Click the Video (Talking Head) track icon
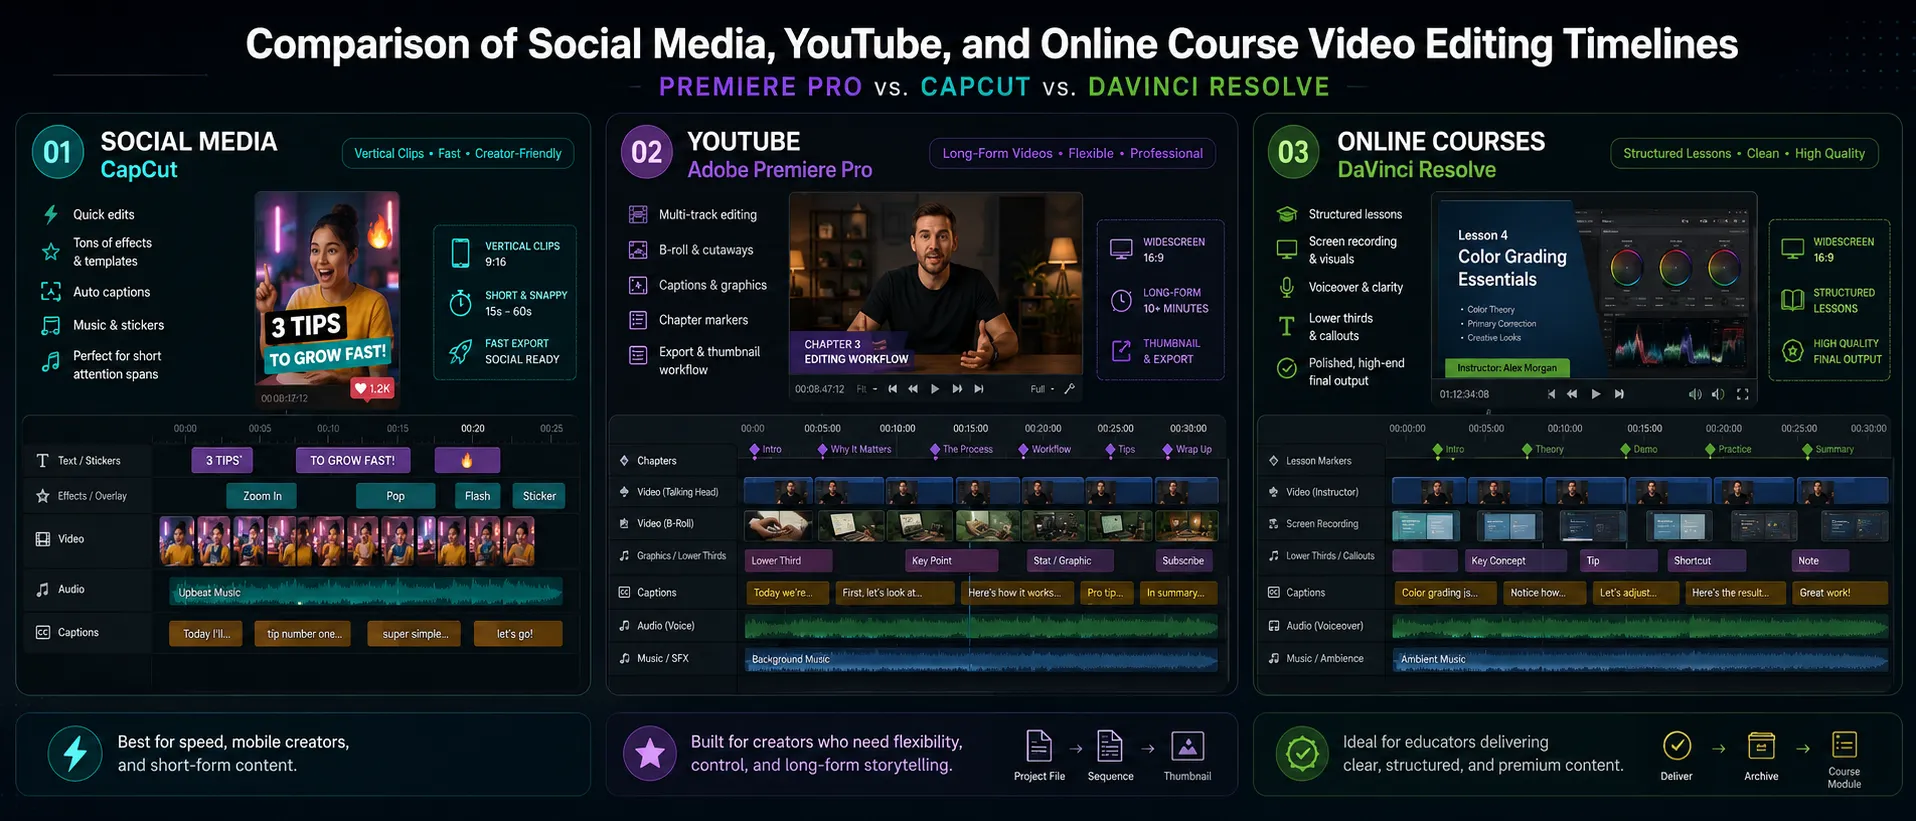1916x821 pixels. click(x=624, y=492)
